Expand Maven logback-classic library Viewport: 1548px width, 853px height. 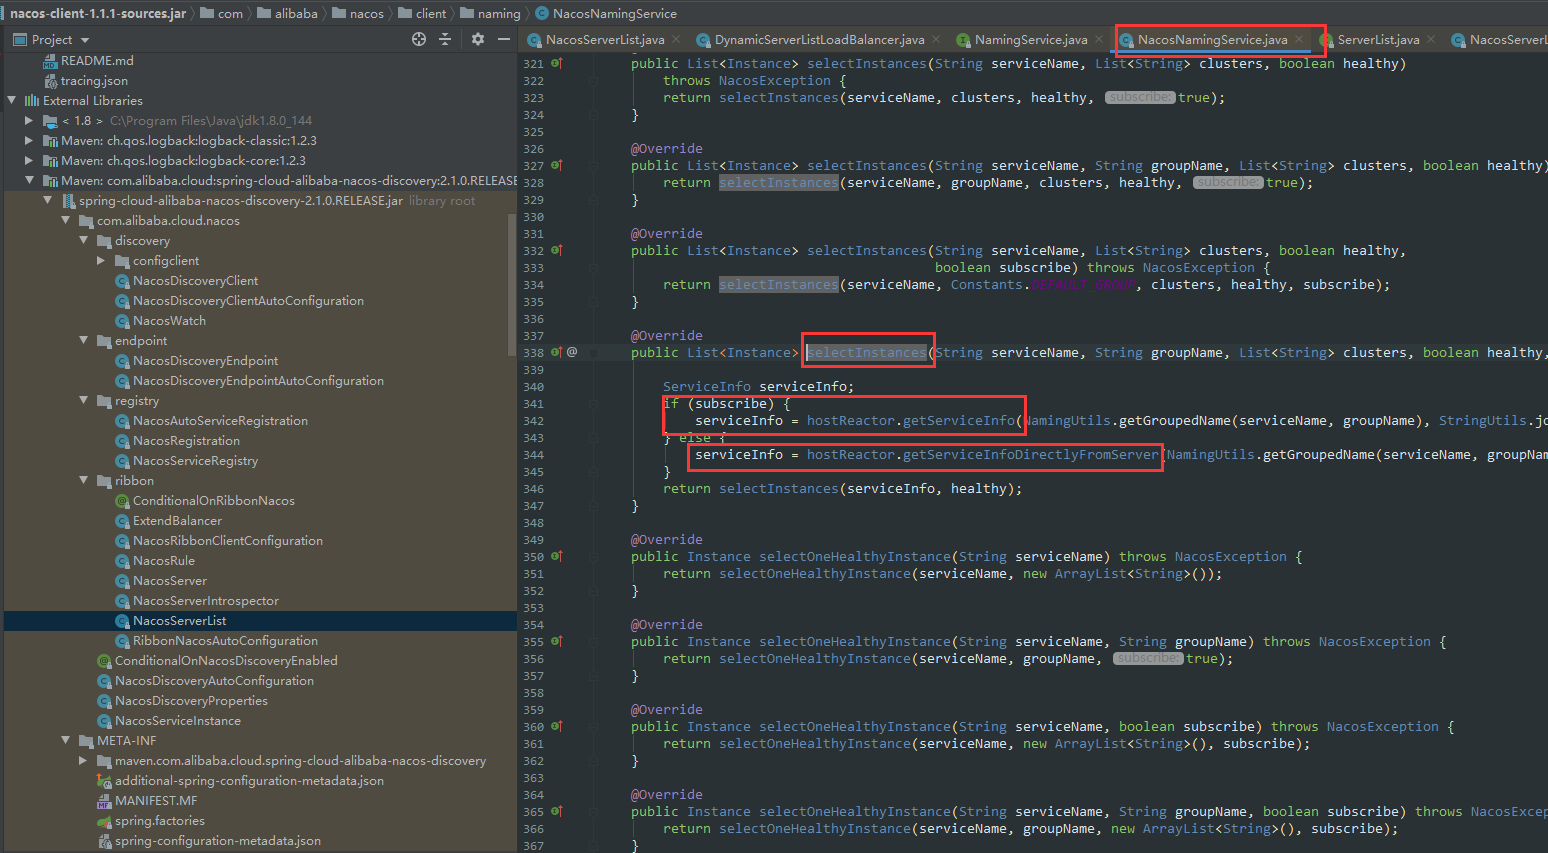(29, 140)
